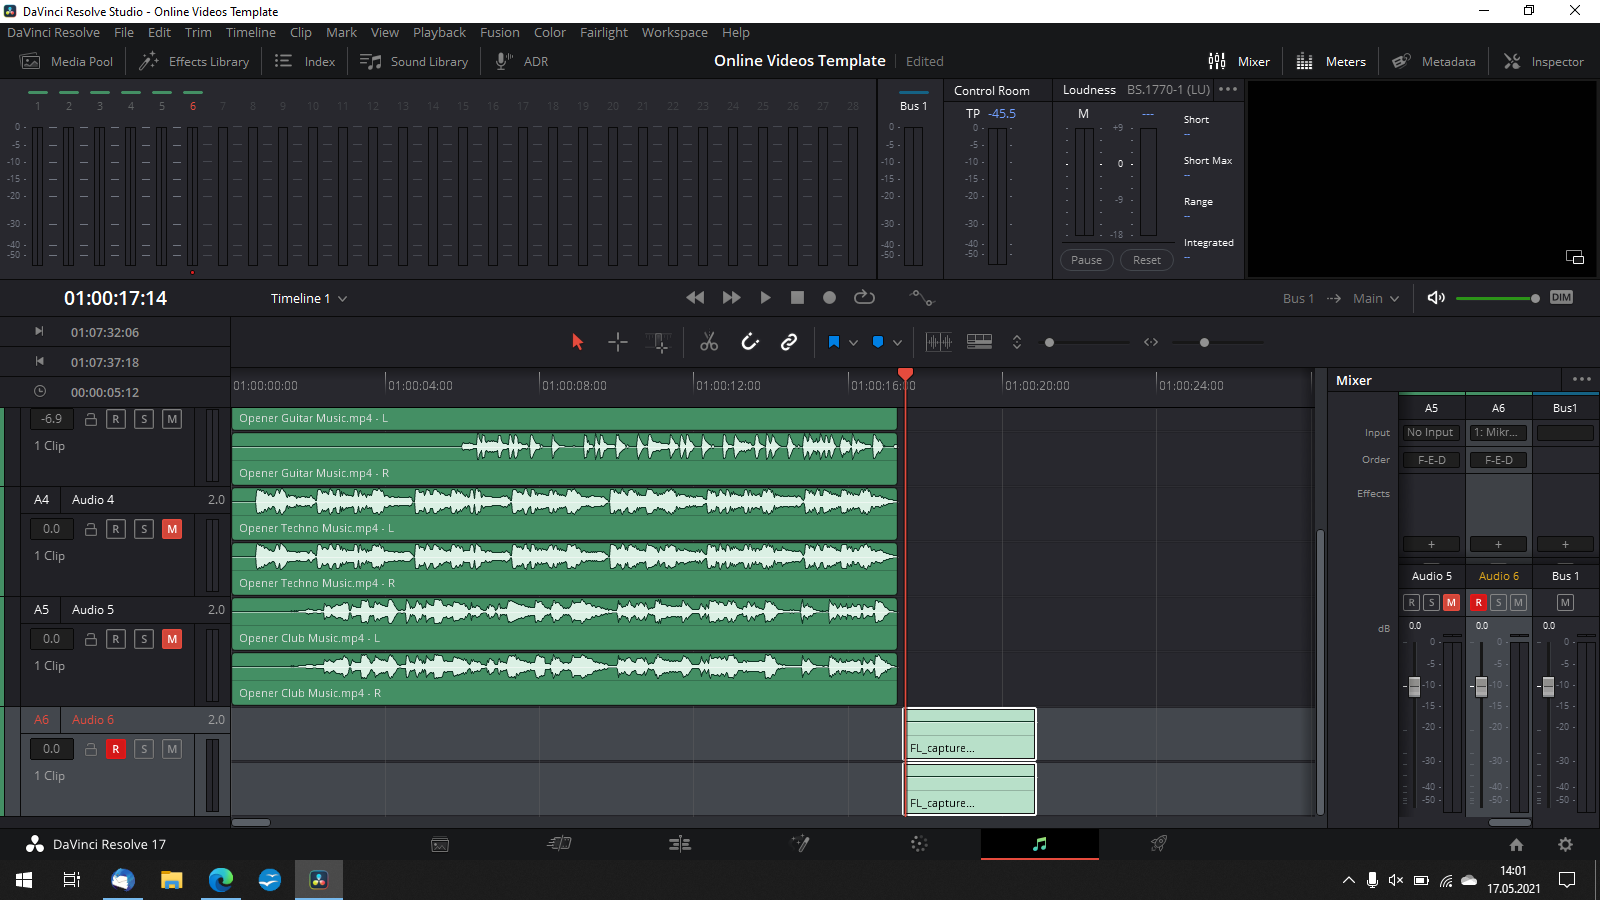This screenshot has height=902, width=1601.
Task: Open the Playback menu
Action: (439, 33)
